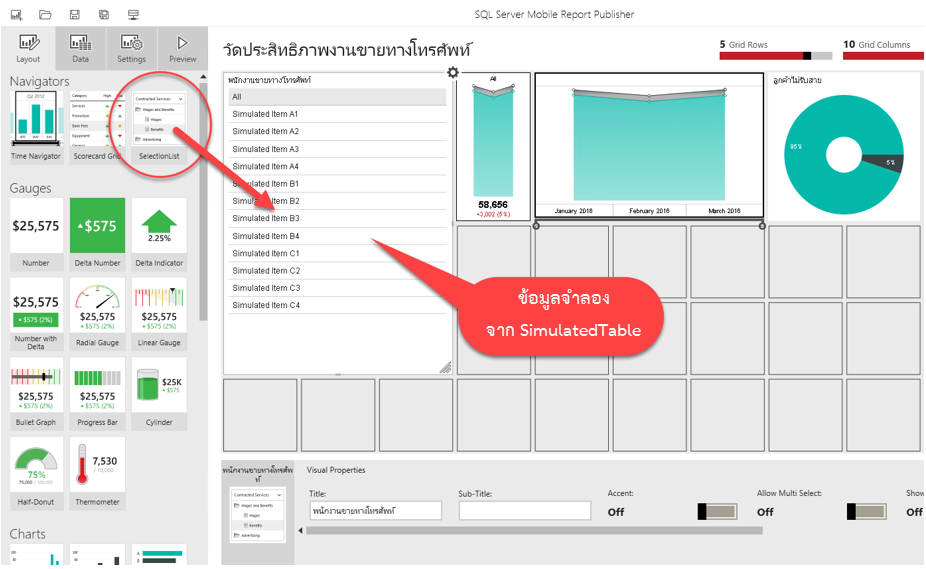Switch to the Data tab
926x569 pixels.
(x=80, y=47)
